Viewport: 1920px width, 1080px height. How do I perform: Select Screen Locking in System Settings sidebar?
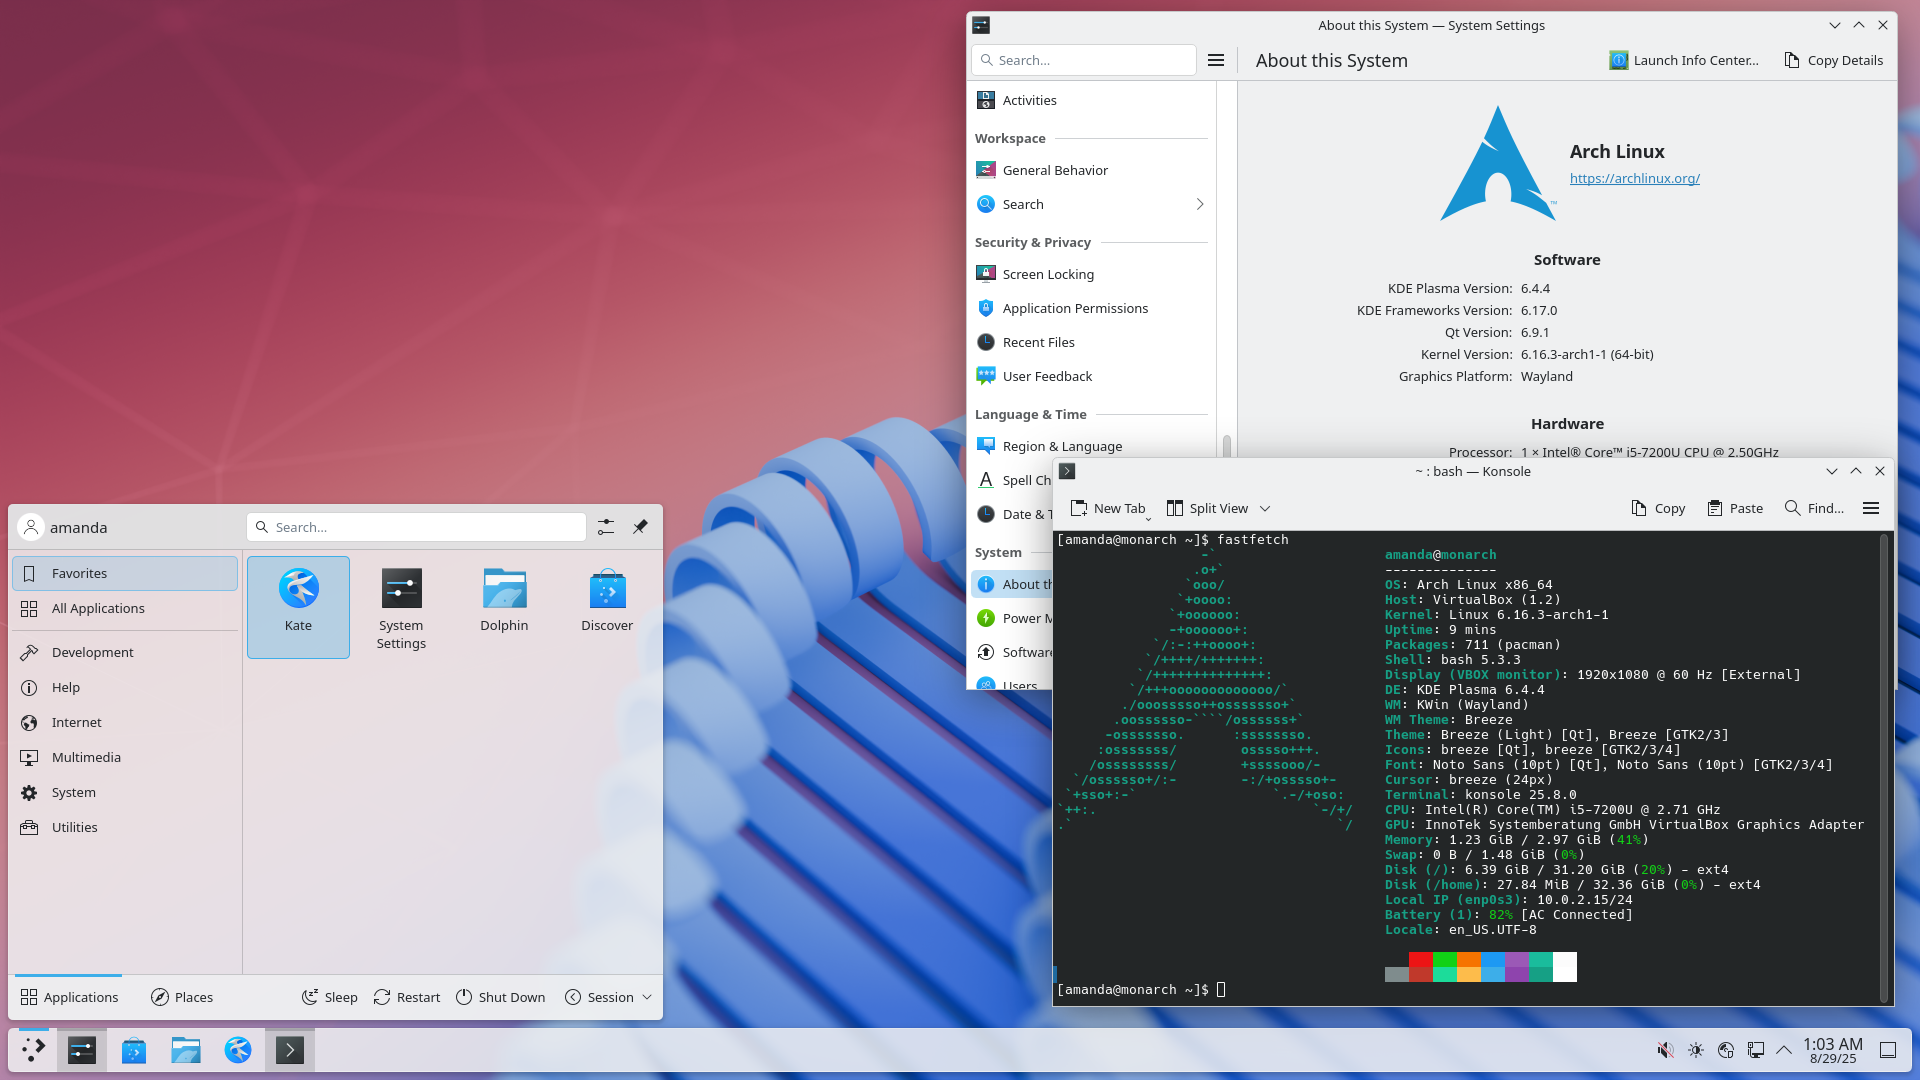(x=1047, y=274)
